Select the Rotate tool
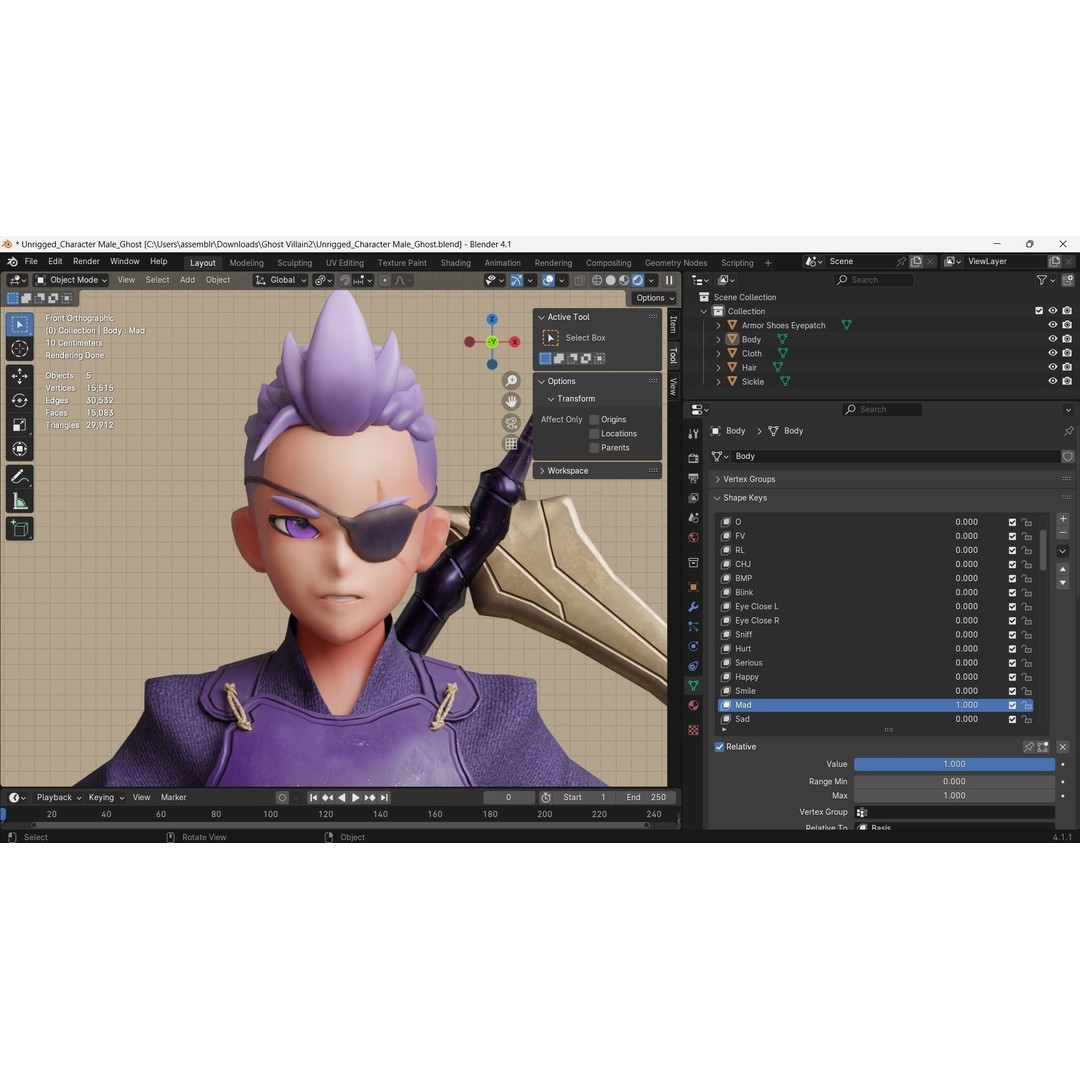The image size is (1080, 1080). (19, 400)
